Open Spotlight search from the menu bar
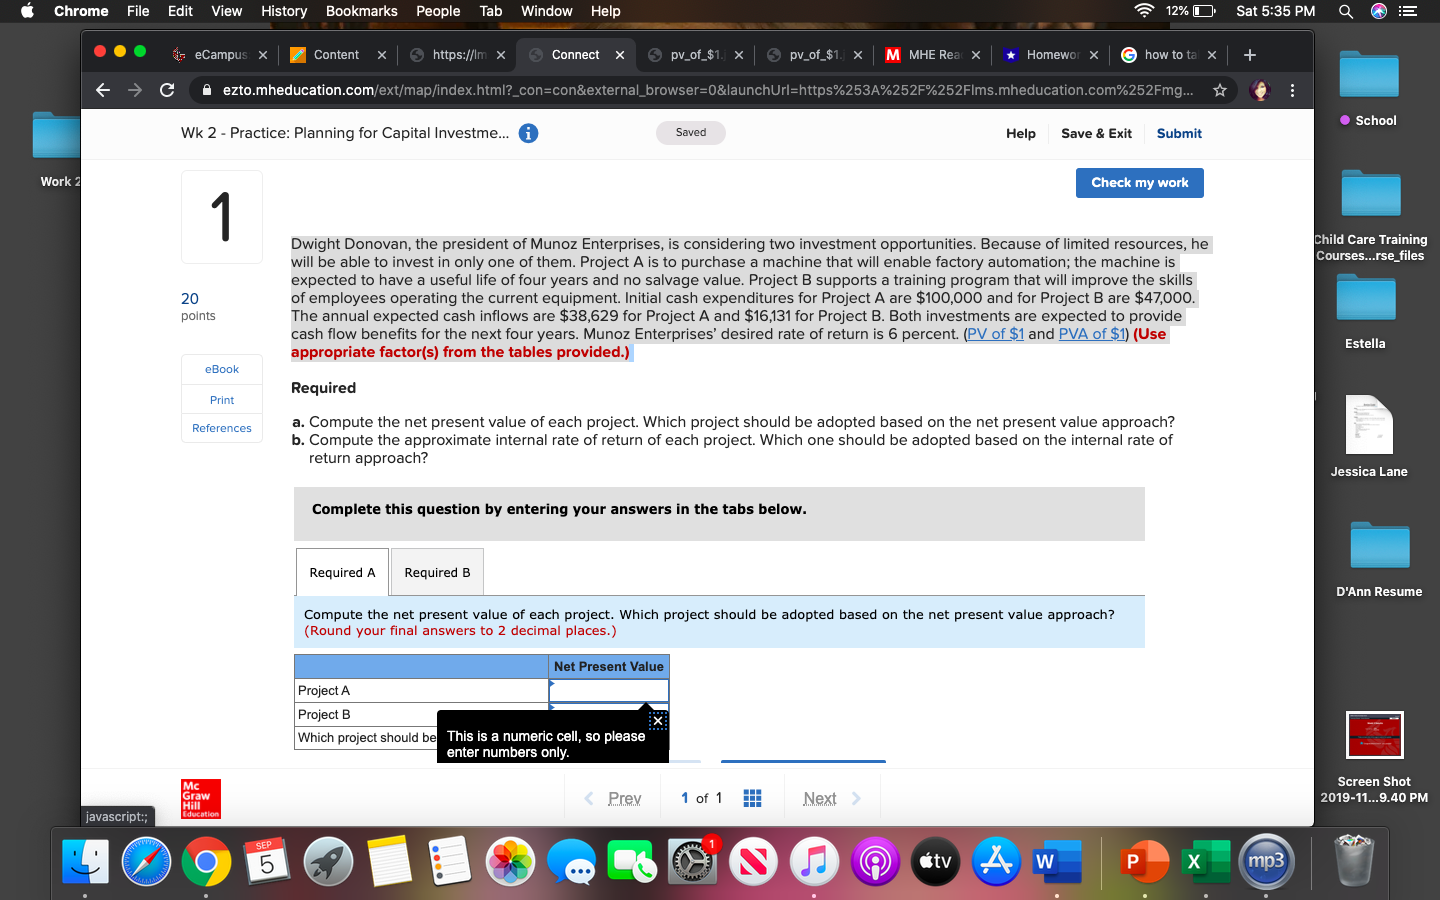 click(x=1346, y=11)
